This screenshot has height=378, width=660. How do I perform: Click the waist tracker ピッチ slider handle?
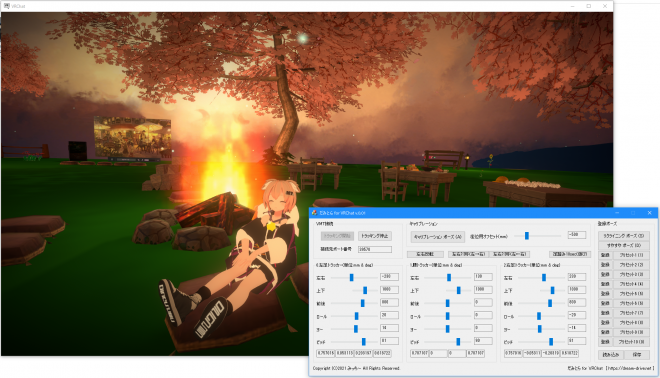(458, 342)
